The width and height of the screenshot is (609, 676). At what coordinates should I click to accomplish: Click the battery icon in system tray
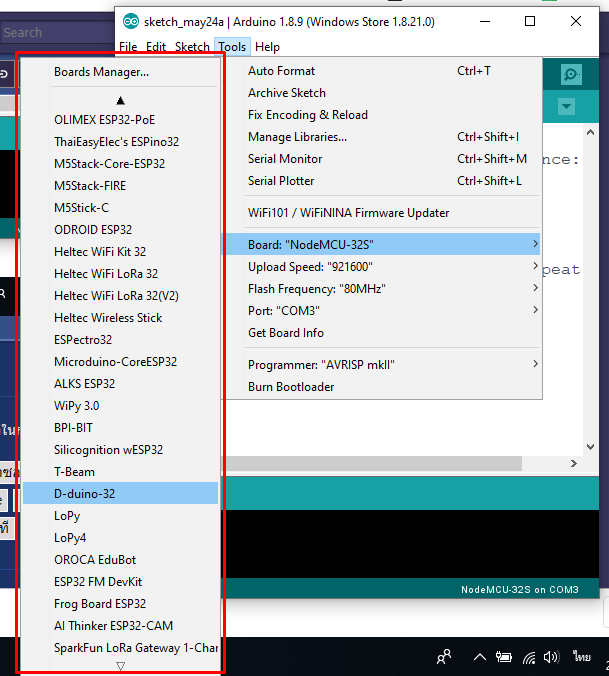[x=503, y=657]
